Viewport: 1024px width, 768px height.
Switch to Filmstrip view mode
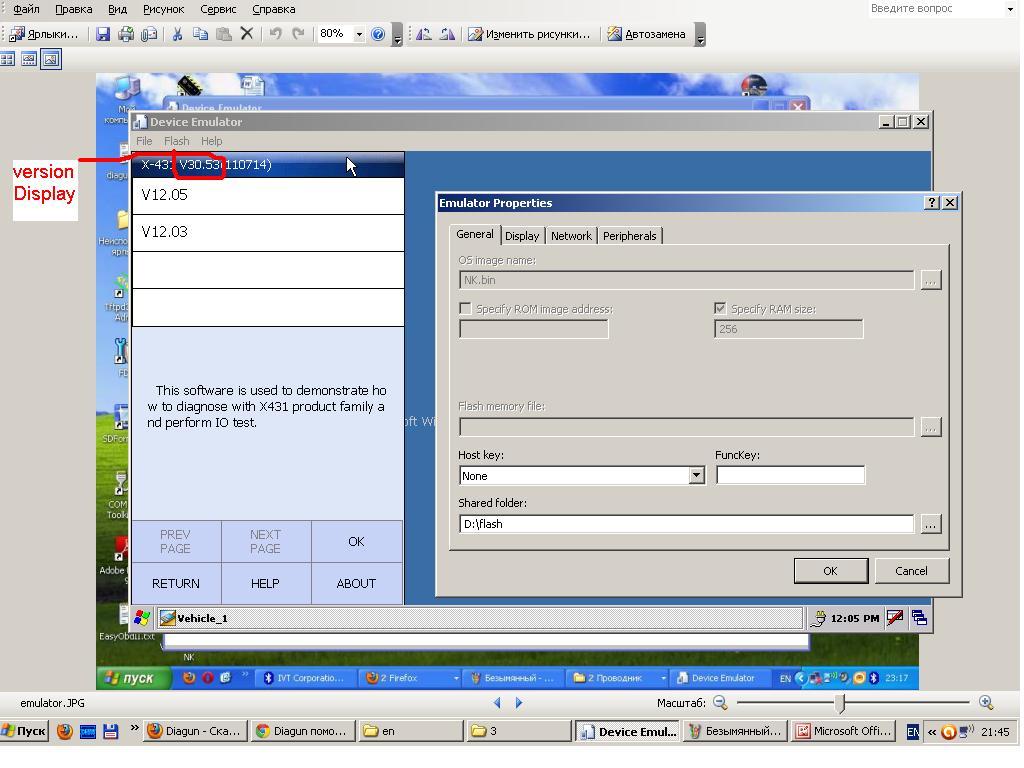click(29, 59)
